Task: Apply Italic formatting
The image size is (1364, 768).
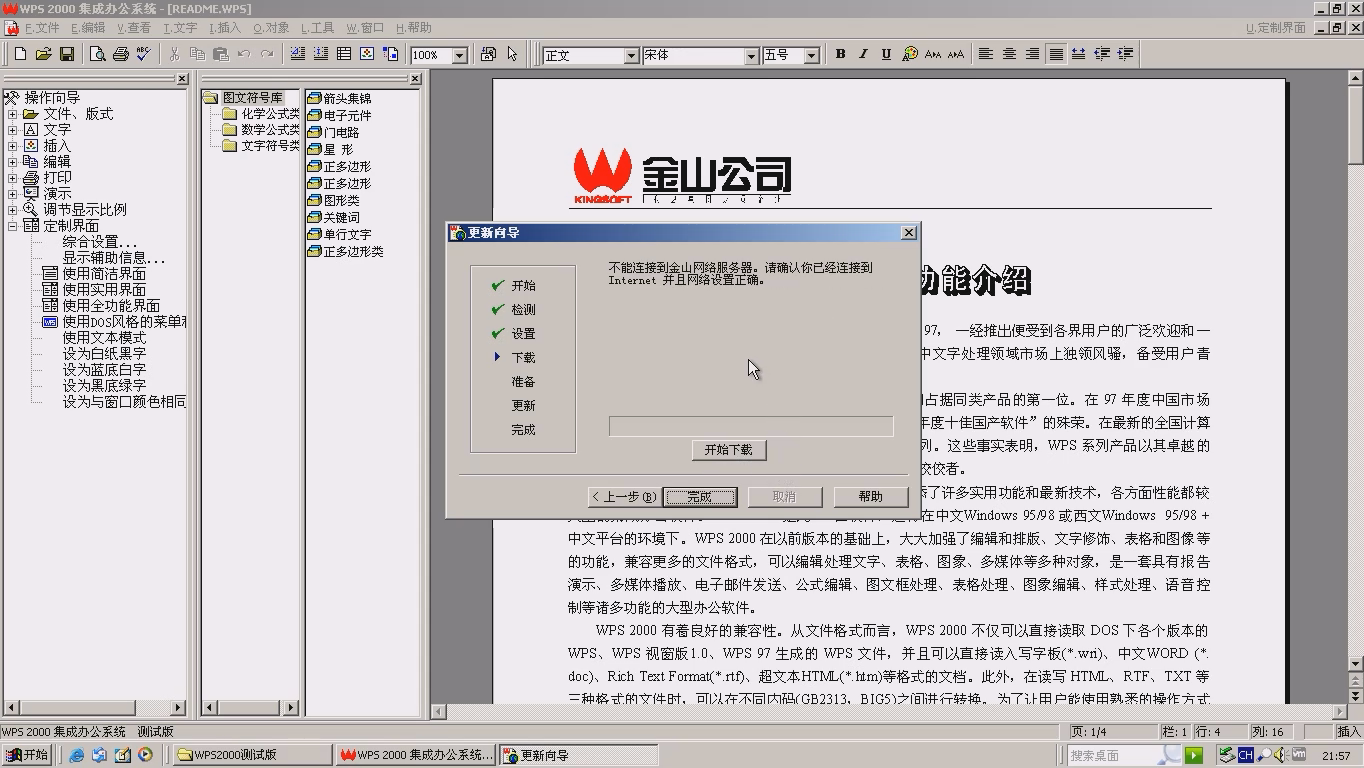Action: [x=863, y=54]
